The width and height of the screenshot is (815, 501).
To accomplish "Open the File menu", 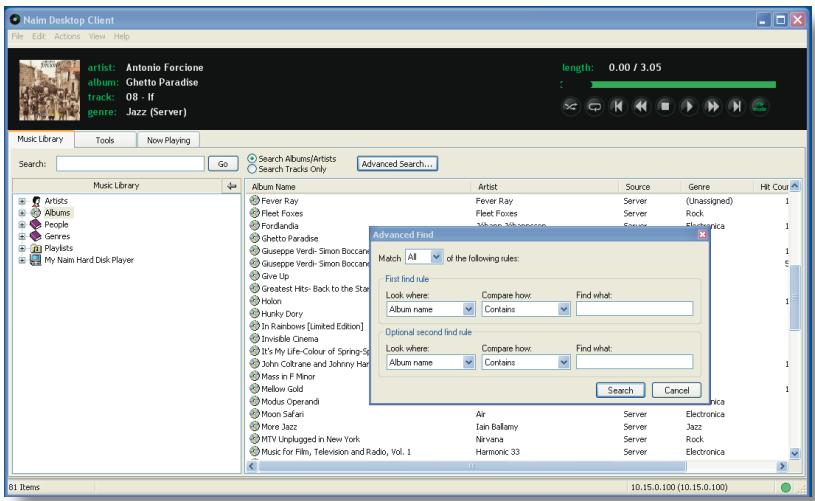I will tap(17, 36).
